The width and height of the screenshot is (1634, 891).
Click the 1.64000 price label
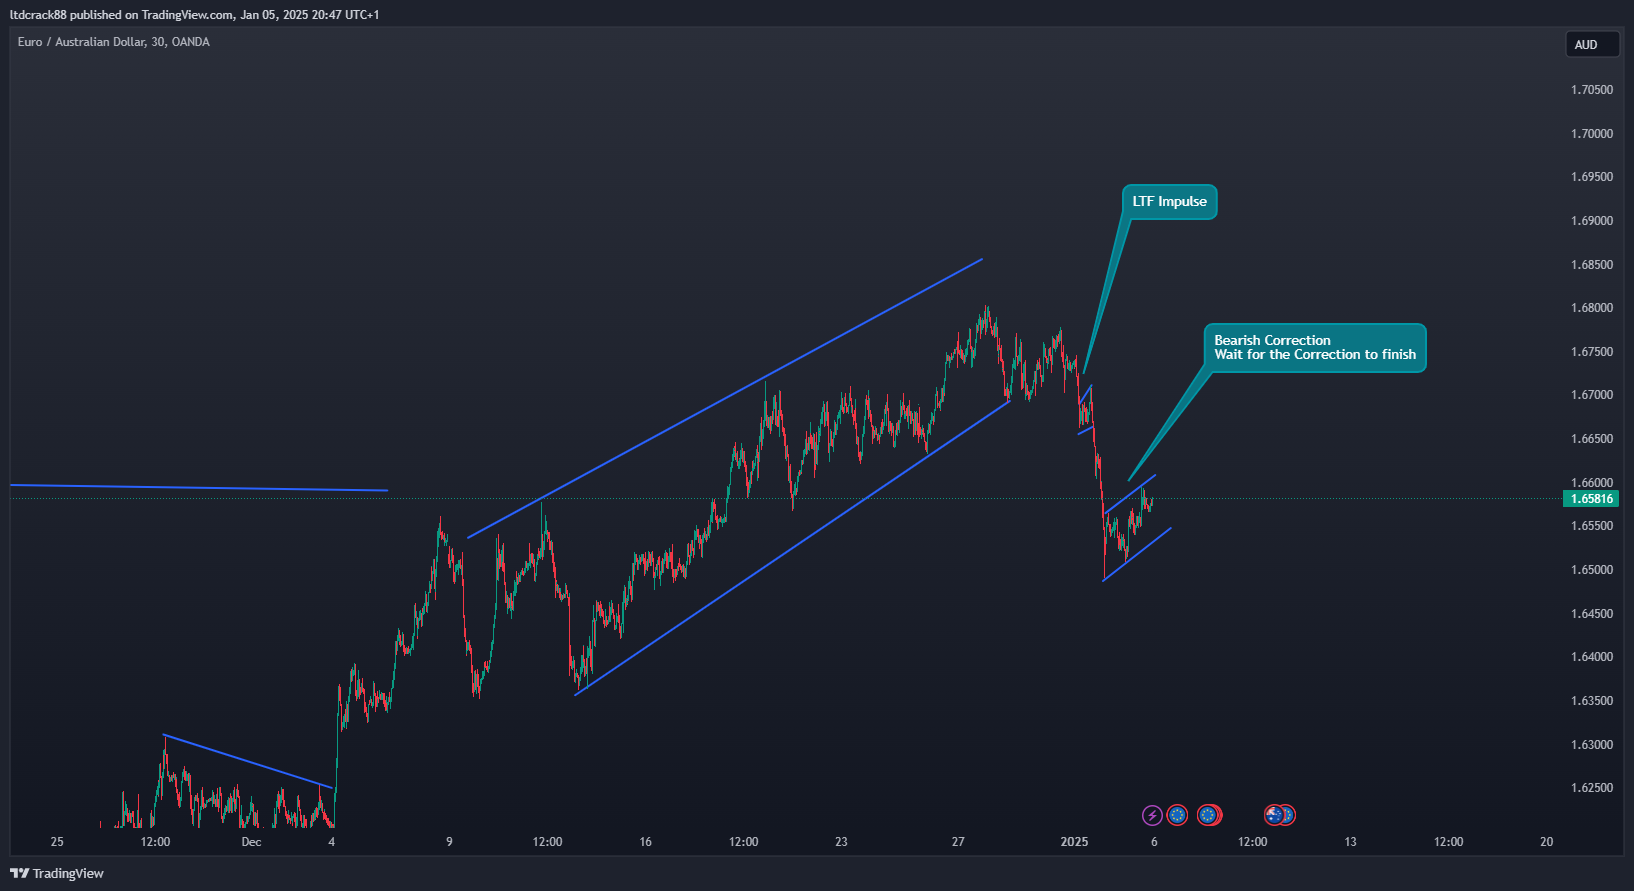click(1592, 657)
